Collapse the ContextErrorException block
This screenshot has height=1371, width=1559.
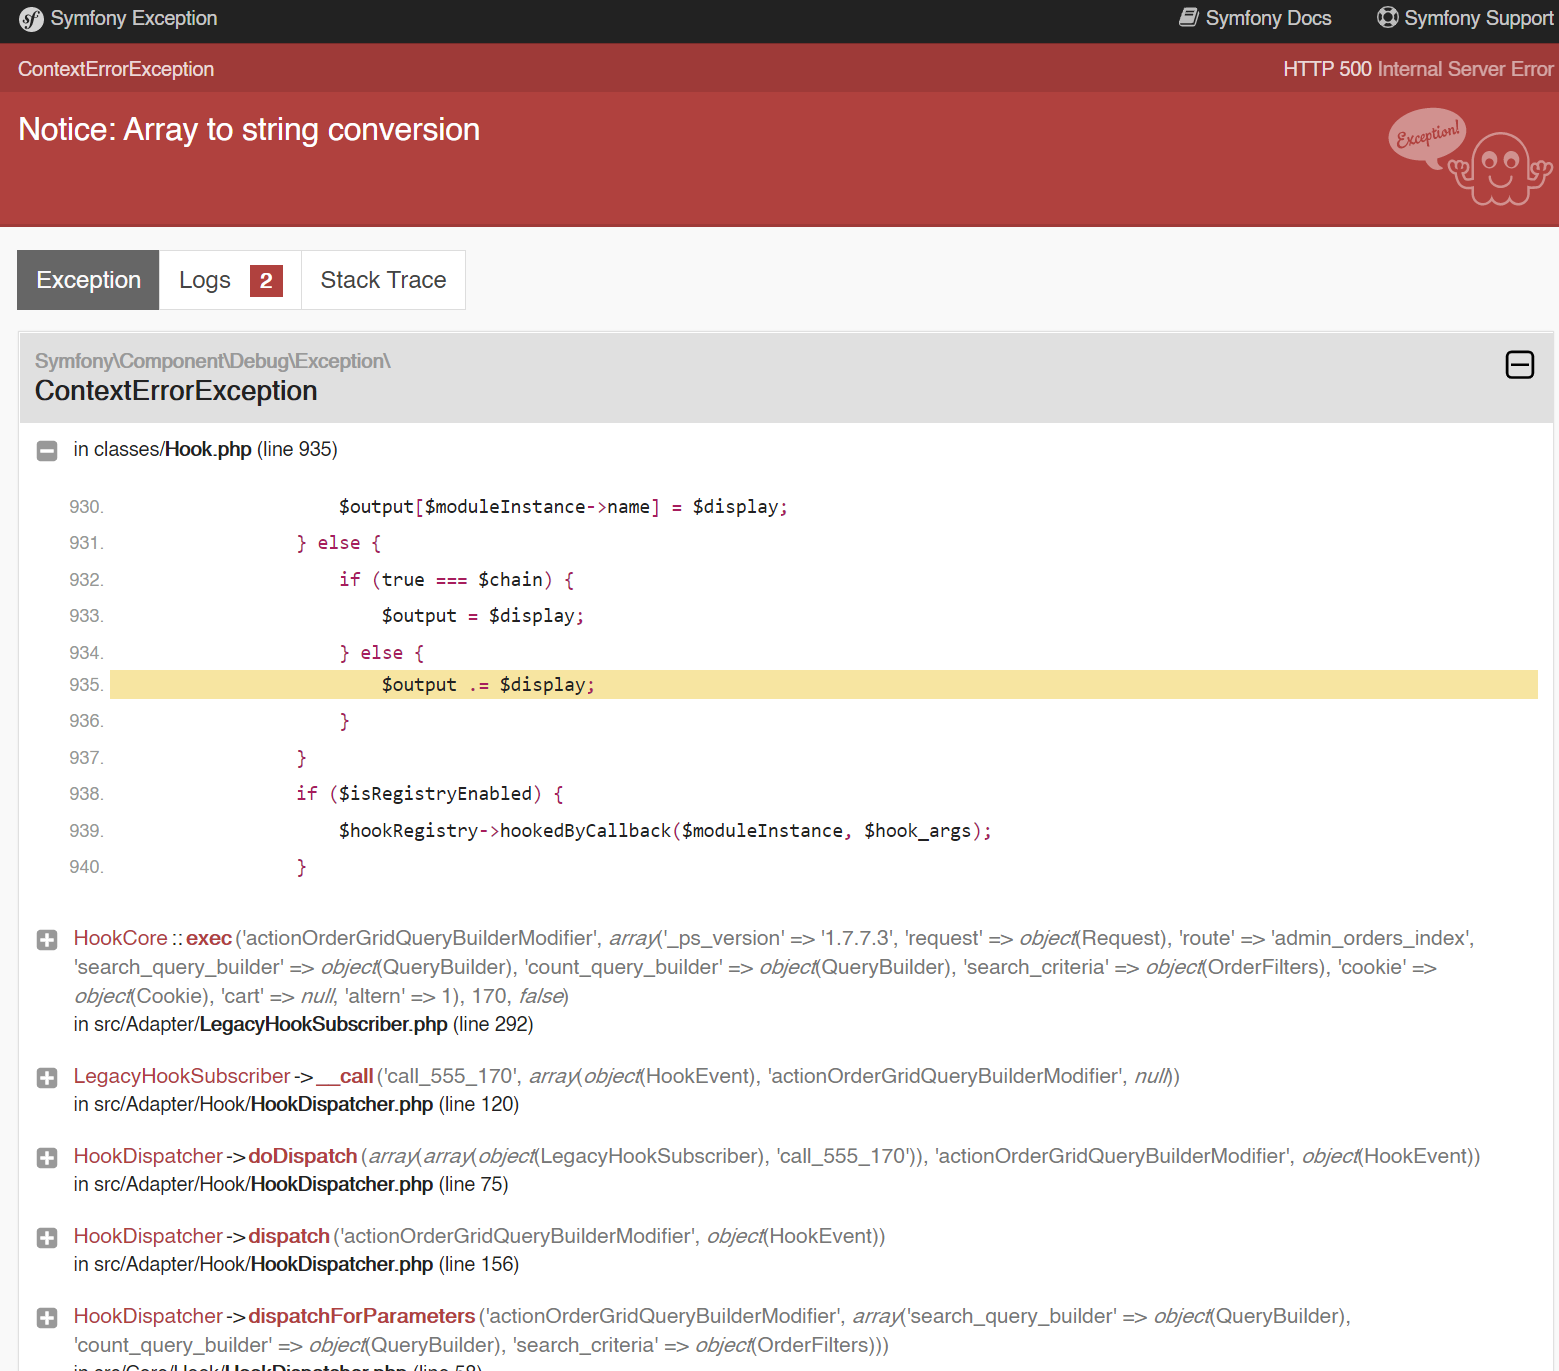tap(1520, 365)
